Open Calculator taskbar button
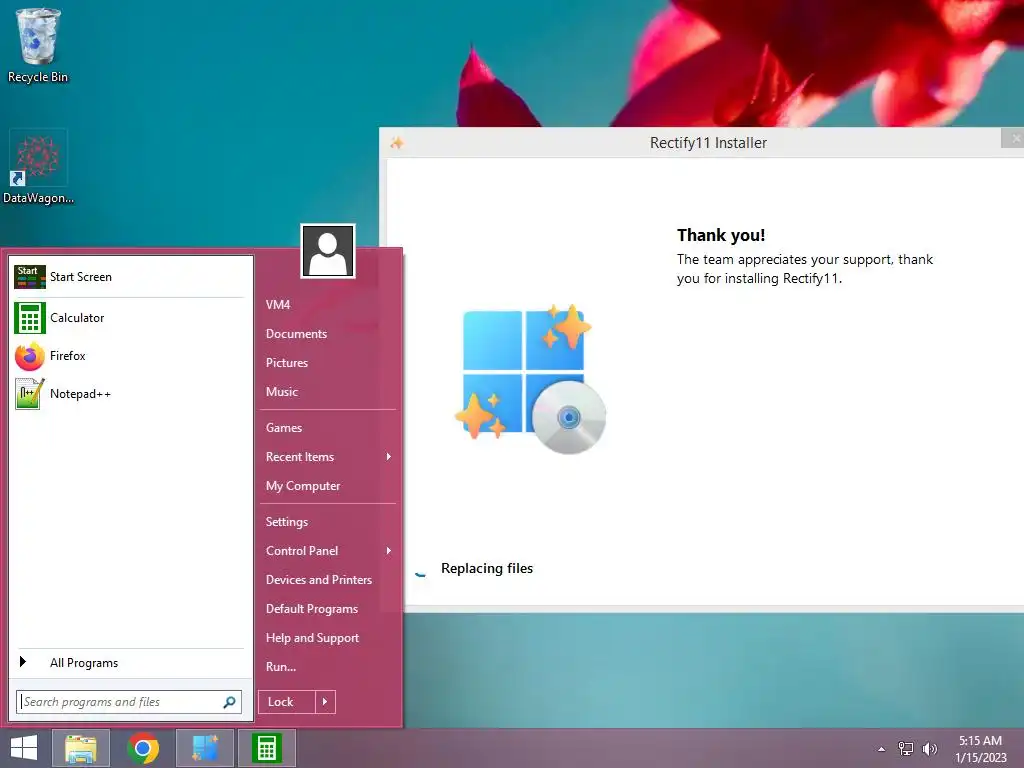The height and width of the screenshot is (768, 1024). (266, 748)
